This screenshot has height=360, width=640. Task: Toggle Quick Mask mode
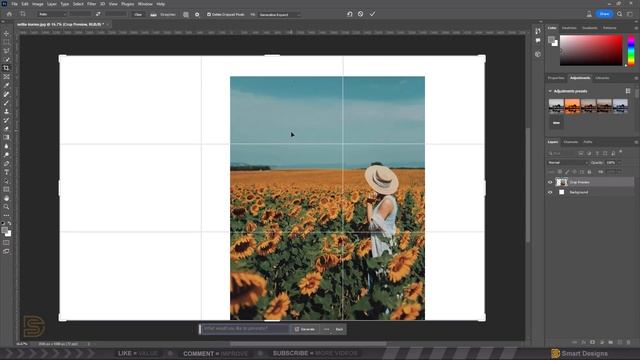pyautogui.click(x=6, y=242)
